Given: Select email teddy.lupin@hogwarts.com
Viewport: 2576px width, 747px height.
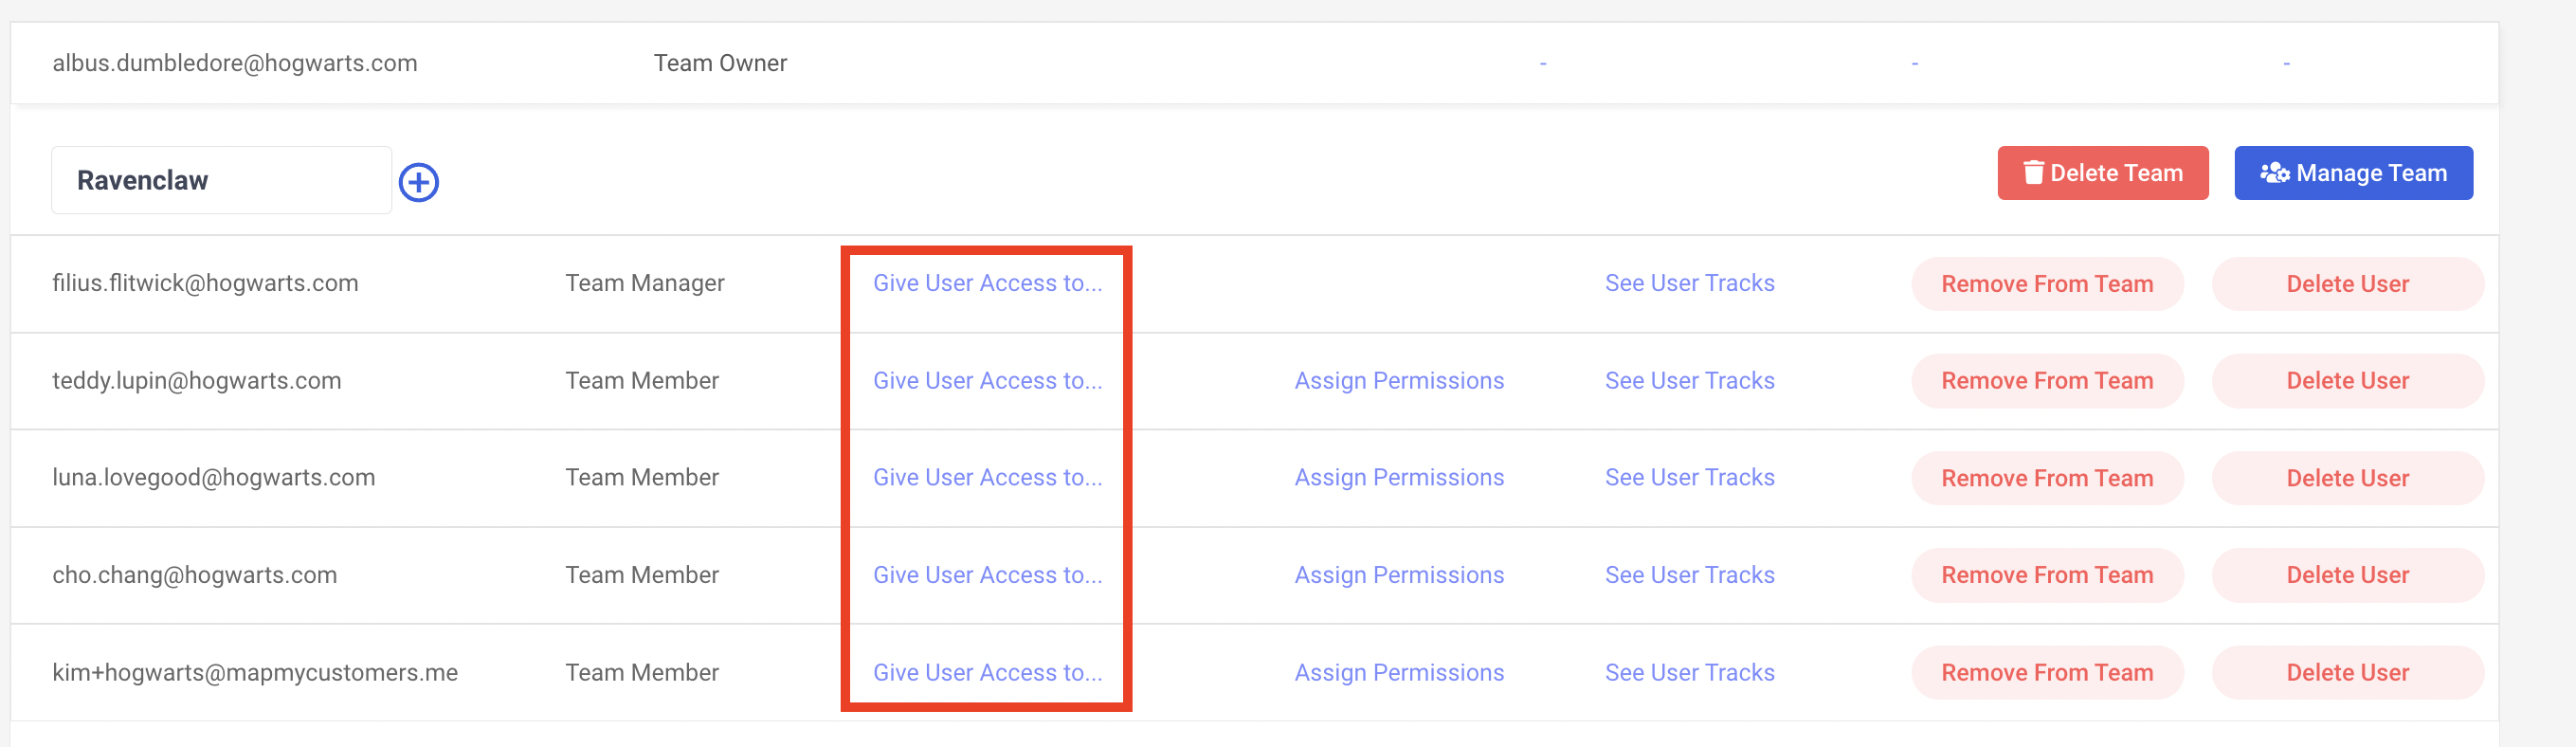Looking at the screenshot, I should click(197, 381).
